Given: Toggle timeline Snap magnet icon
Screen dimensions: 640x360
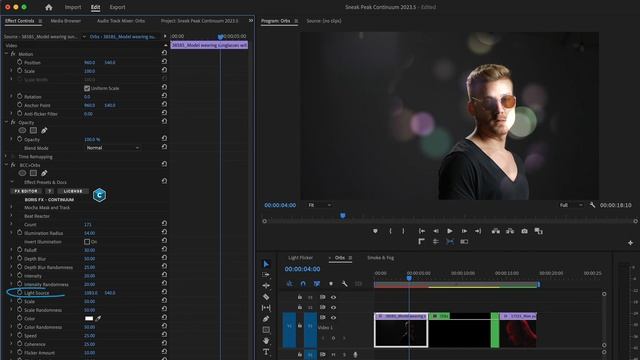Looking at the screenshot, I should point(303,283).
